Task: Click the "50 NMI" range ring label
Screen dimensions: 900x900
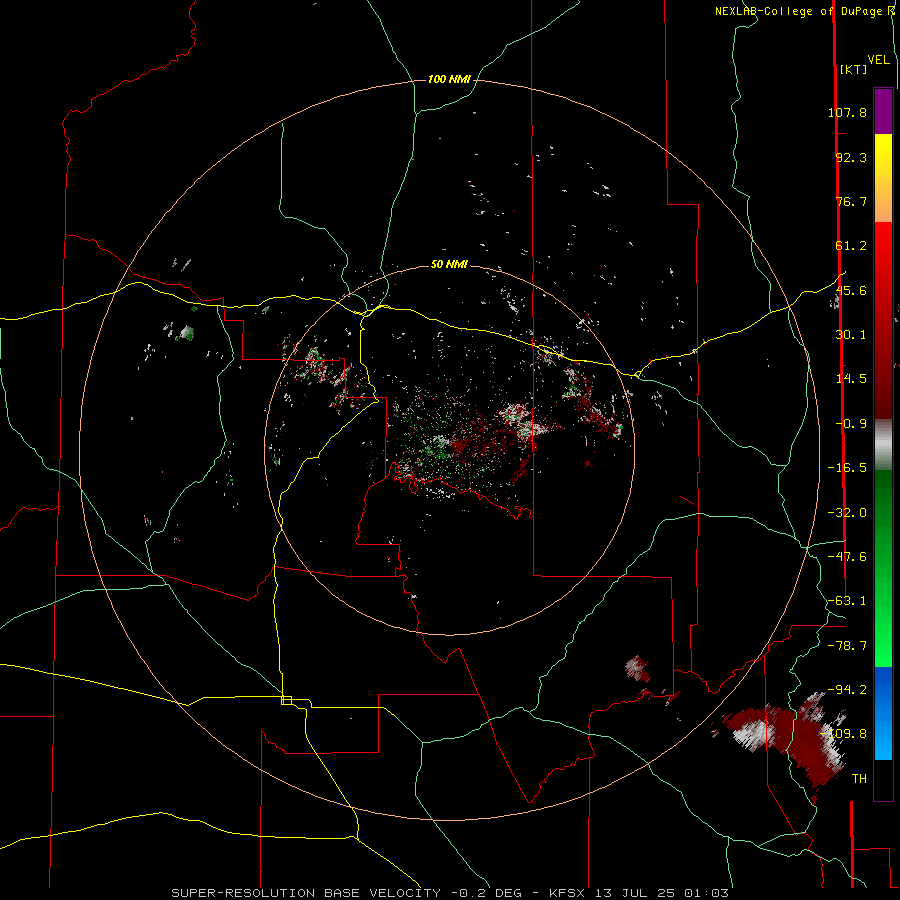Action: click(x=449, y=264)
